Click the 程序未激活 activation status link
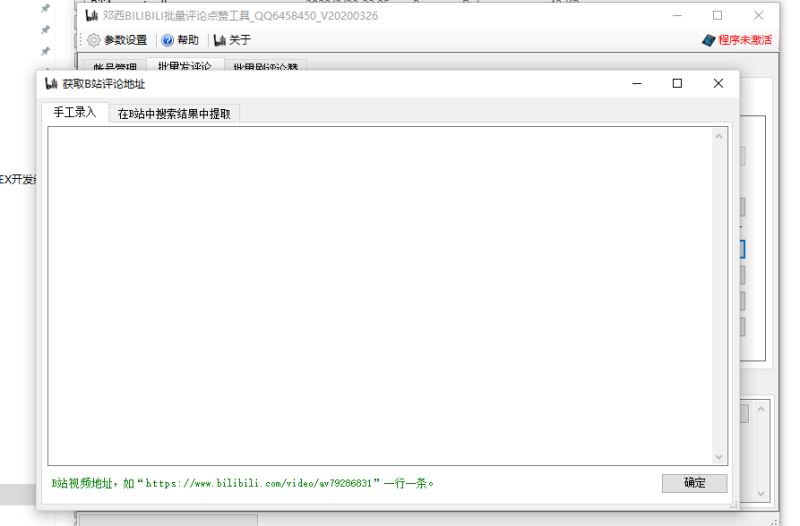Image resolution: width=800 pixels, height=526 pixels. pos(745,40)
